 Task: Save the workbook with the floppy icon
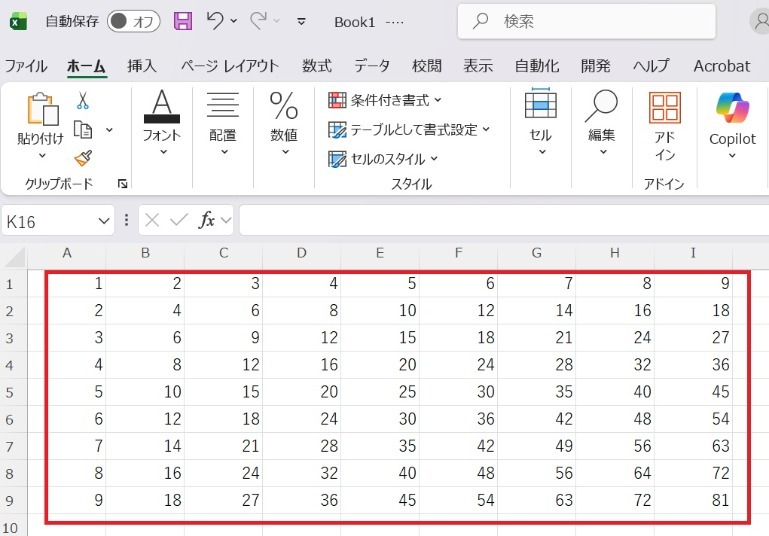pyautogui.click(x=183, y=22)
